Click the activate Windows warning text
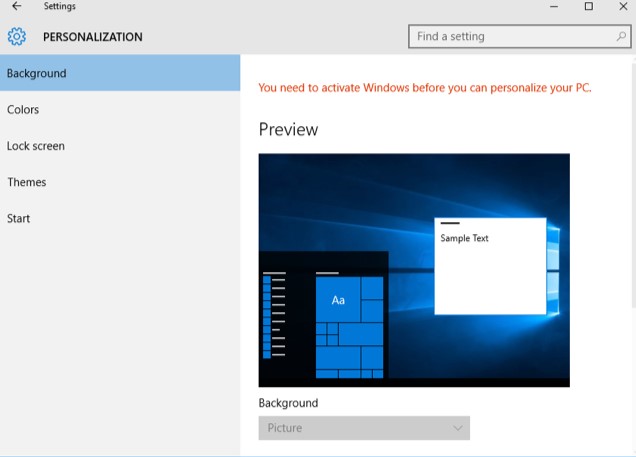This screenshot has width=636, height=457. (425, 88)
